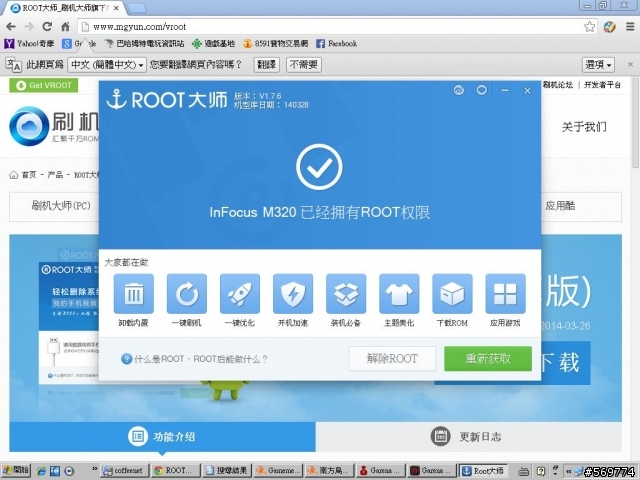
Task: Open the 一键刷机 refresh icon
Action: pos(187,293)
